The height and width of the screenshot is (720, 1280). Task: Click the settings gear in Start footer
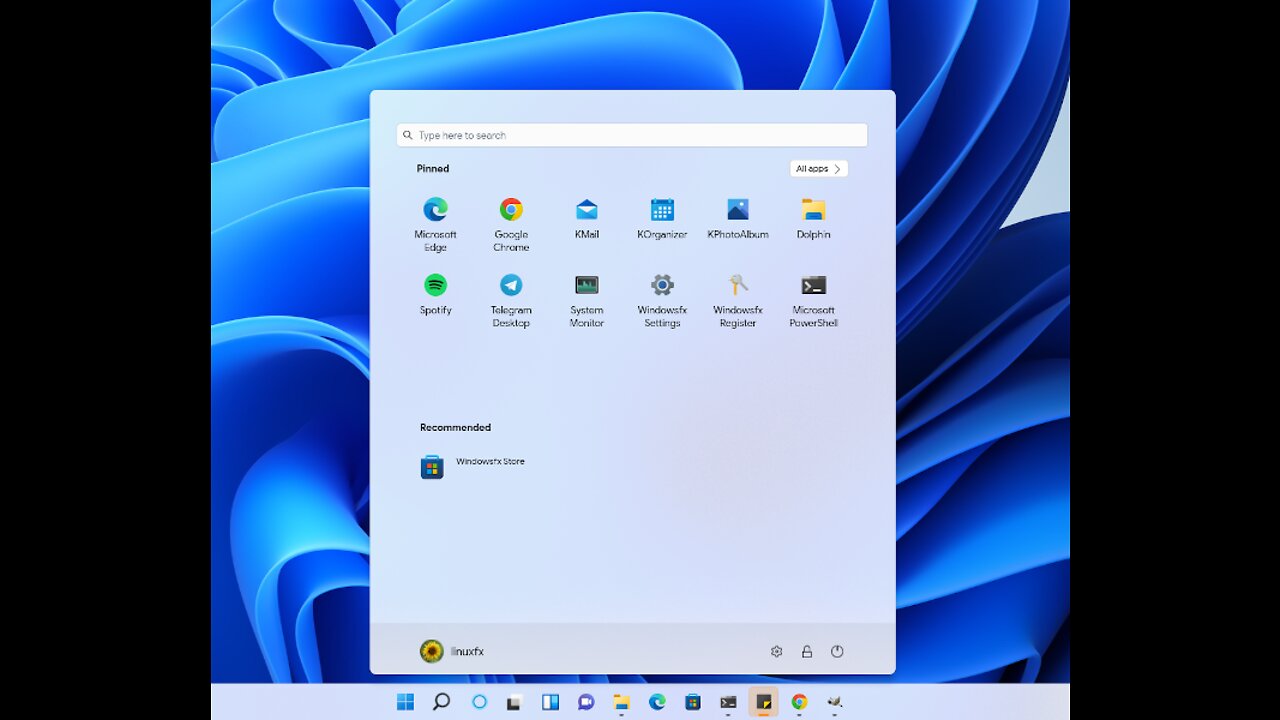(776, 651)
